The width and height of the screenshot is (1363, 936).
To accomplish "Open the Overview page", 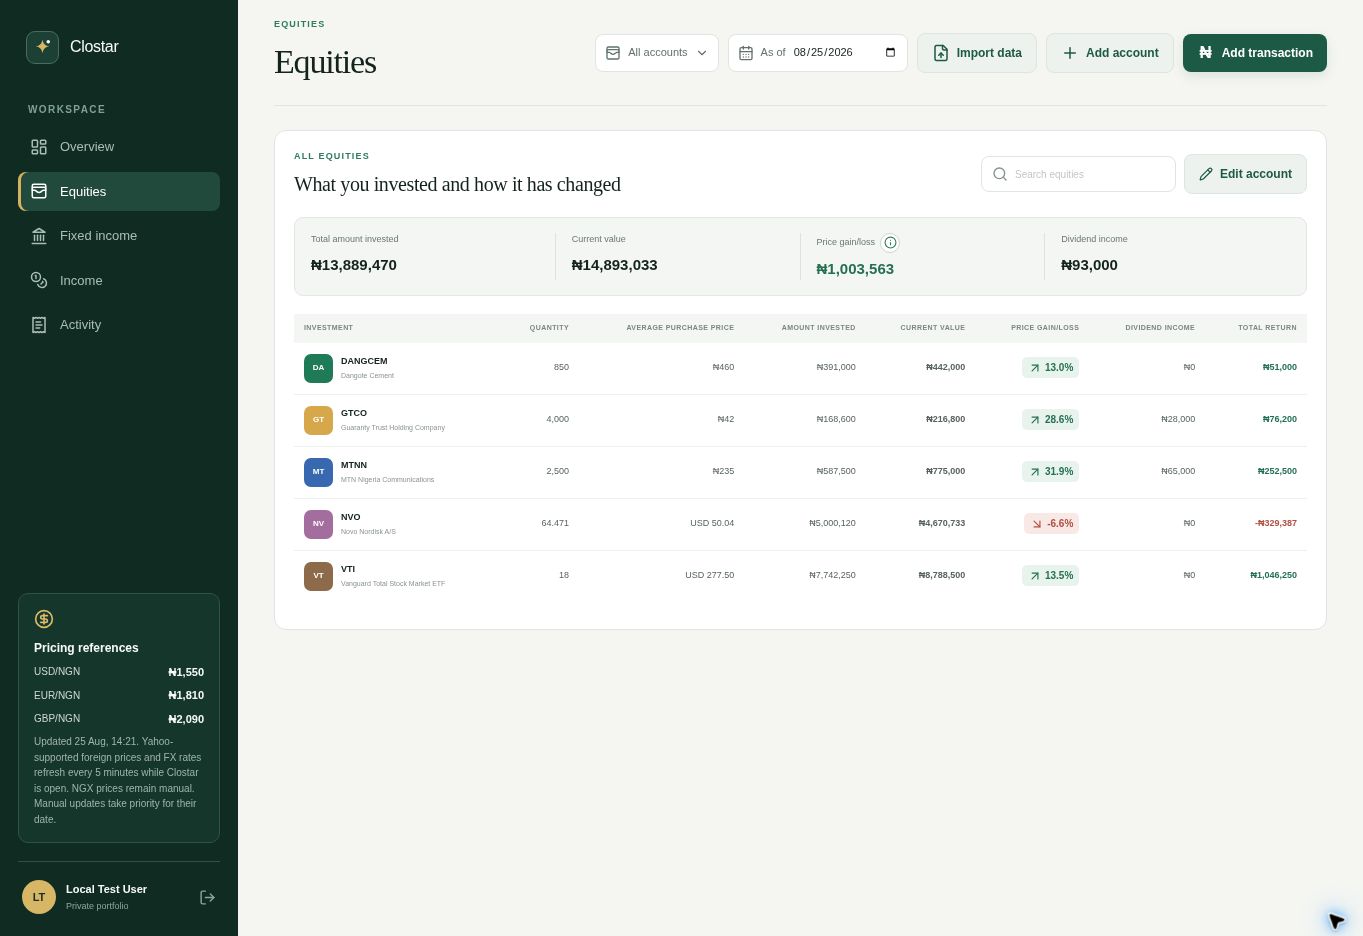I will tap(119, 147).
